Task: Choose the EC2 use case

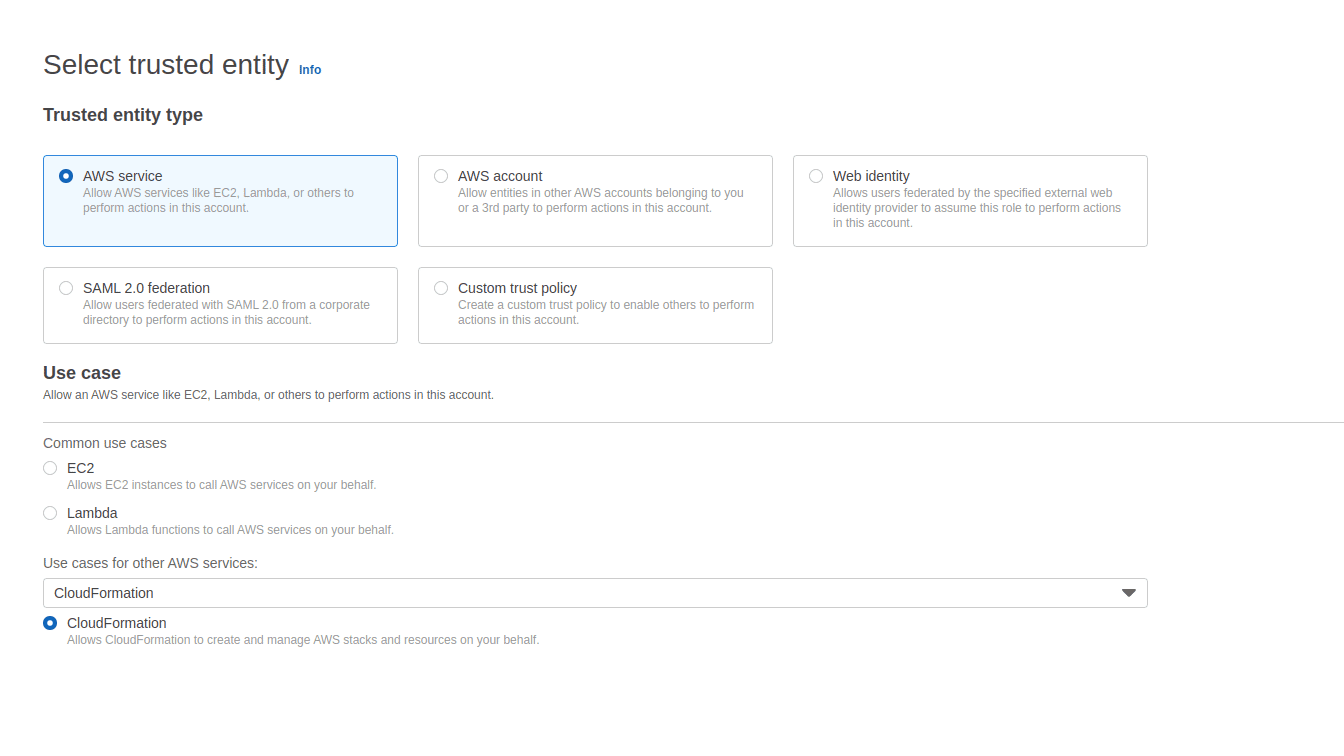Action: (x=50, y=468)
